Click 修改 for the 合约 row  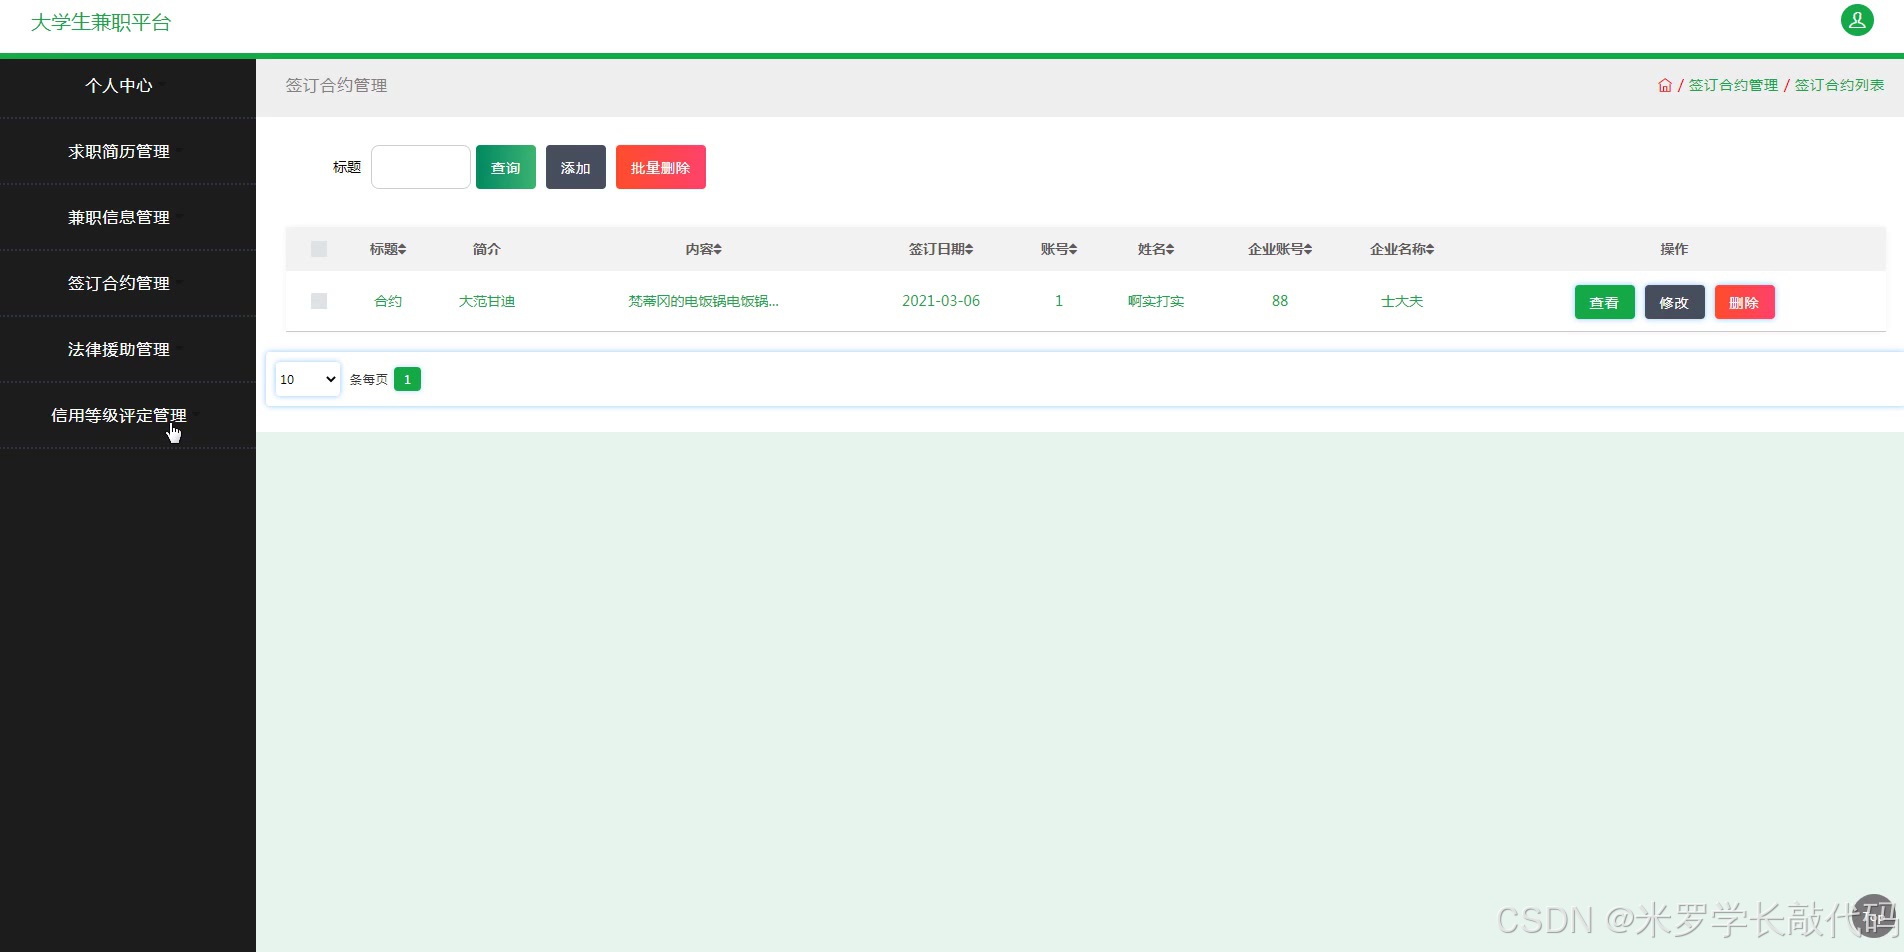1675,302
